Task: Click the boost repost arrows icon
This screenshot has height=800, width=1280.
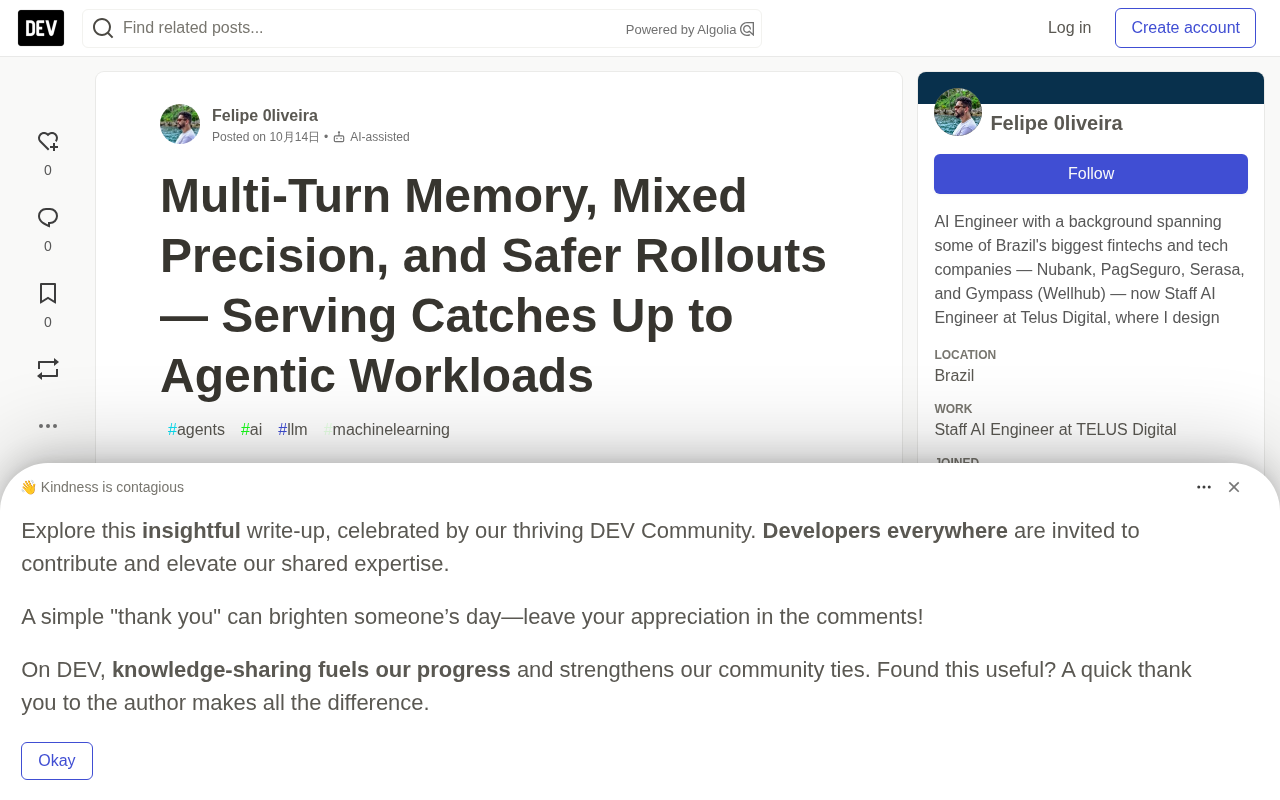Action: (x=48, y=369)
